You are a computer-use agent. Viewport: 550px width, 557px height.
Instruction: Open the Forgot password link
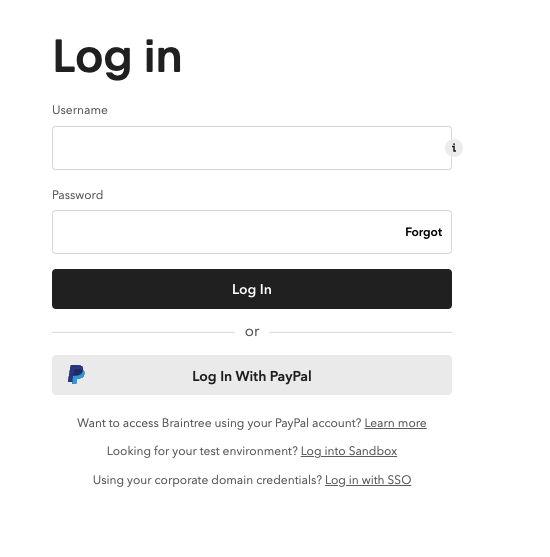[x=424, y=232]
